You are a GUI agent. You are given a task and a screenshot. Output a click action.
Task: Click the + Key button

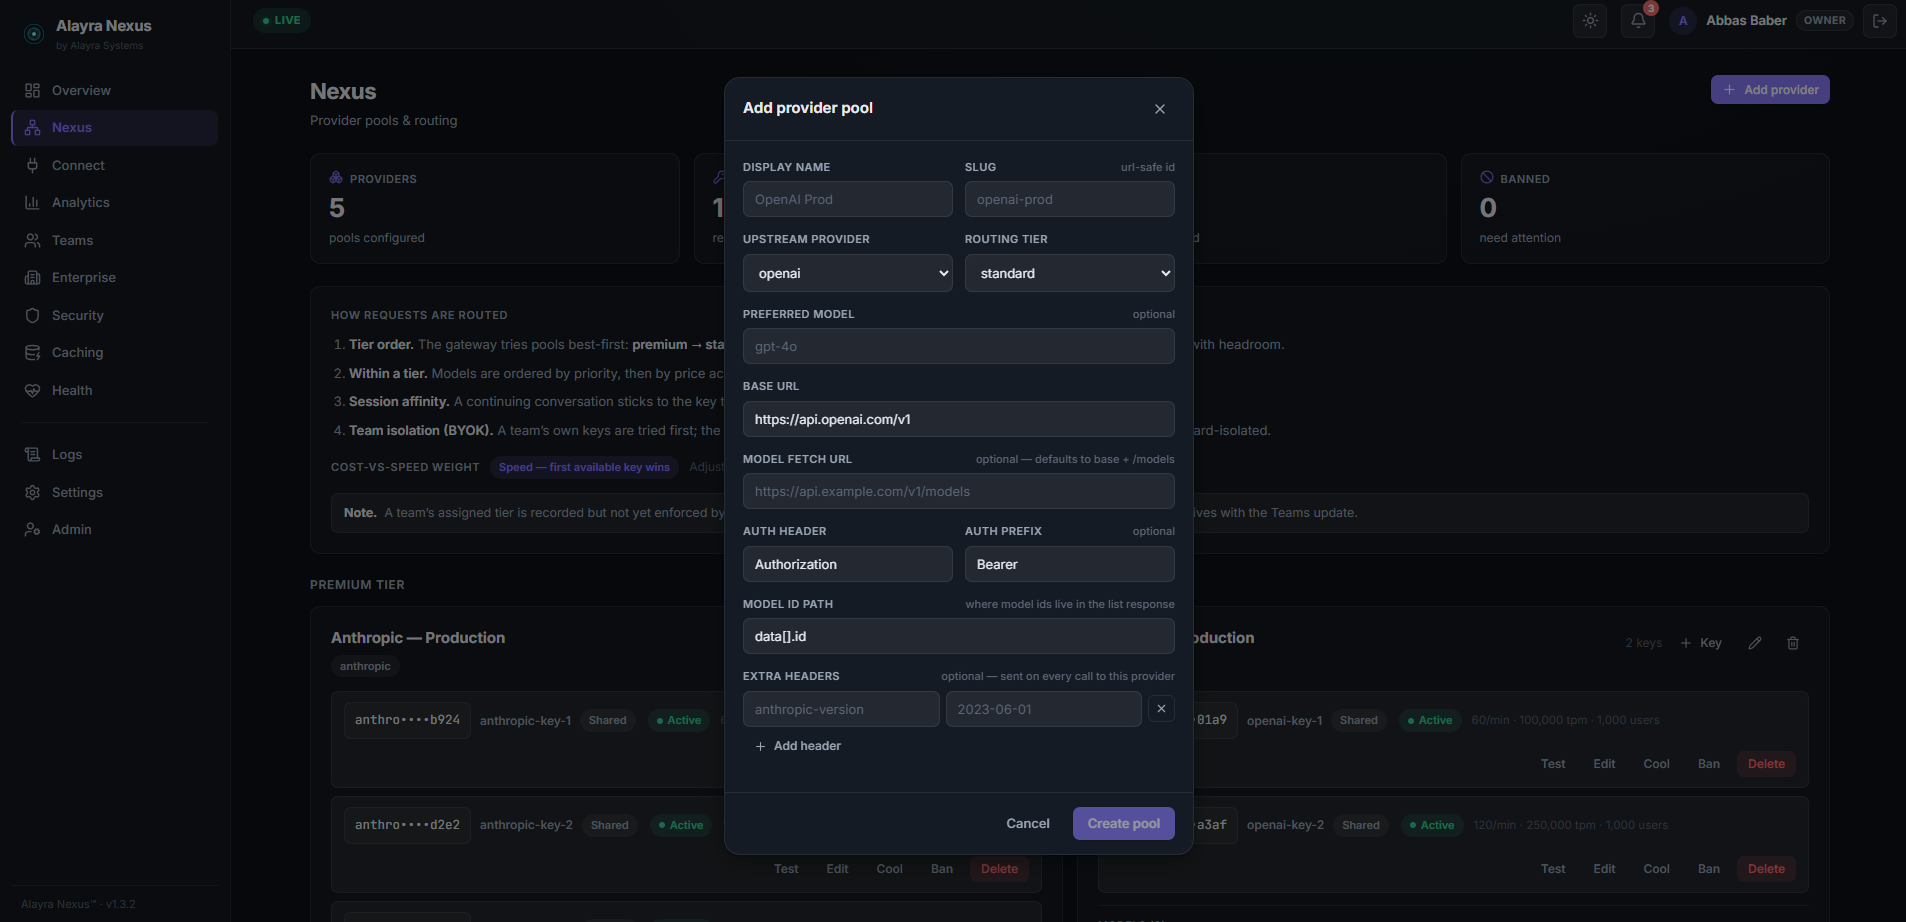pyautogui.click(x=1701, y=643)
